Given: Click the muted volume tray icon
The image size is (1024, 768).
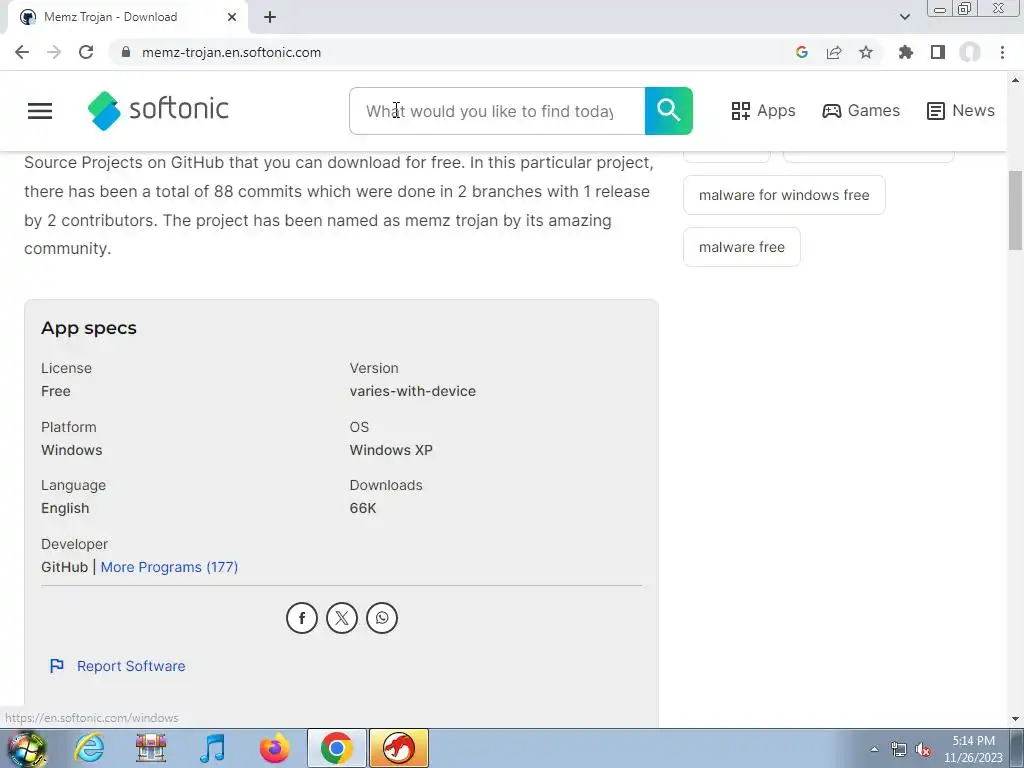Looking at the screenshot, I should click(x=923, y=750).
